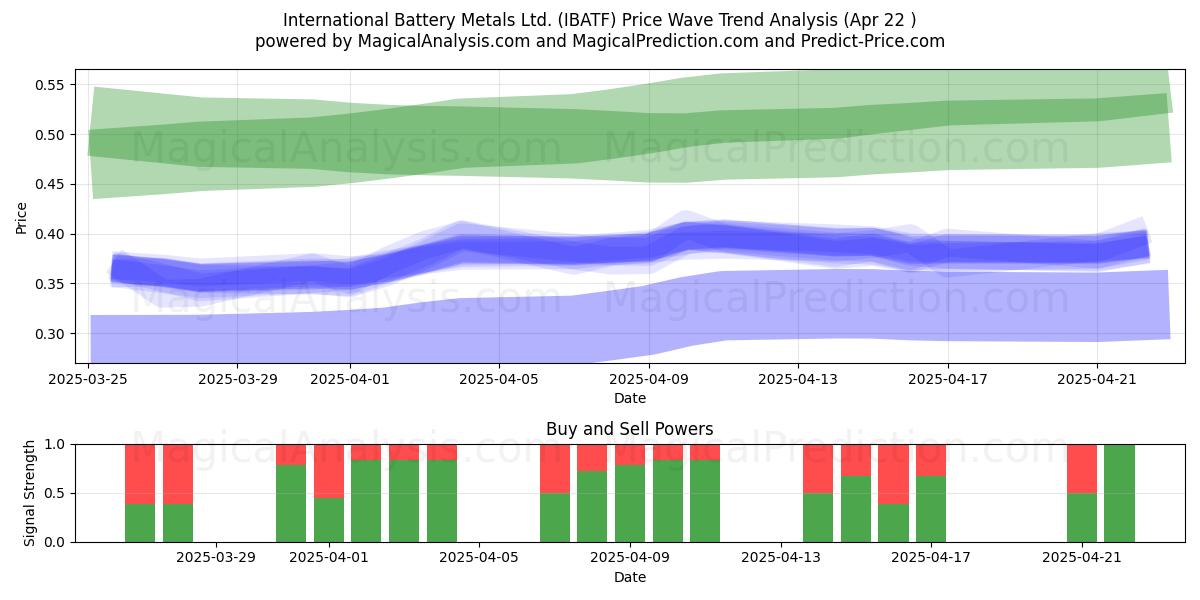Click the 'Price' y-axis label

[22, 216]
